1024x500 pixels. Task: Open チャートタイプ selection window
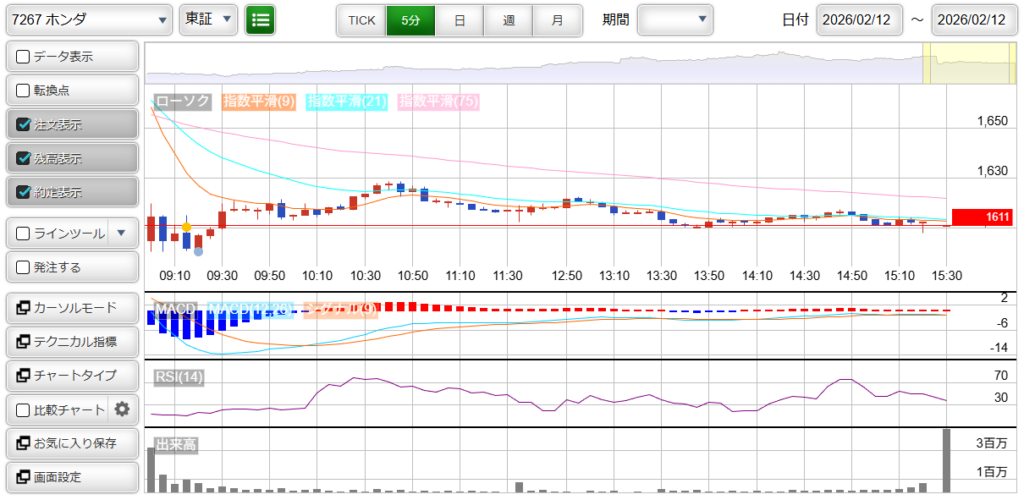[x=71, y=375]
